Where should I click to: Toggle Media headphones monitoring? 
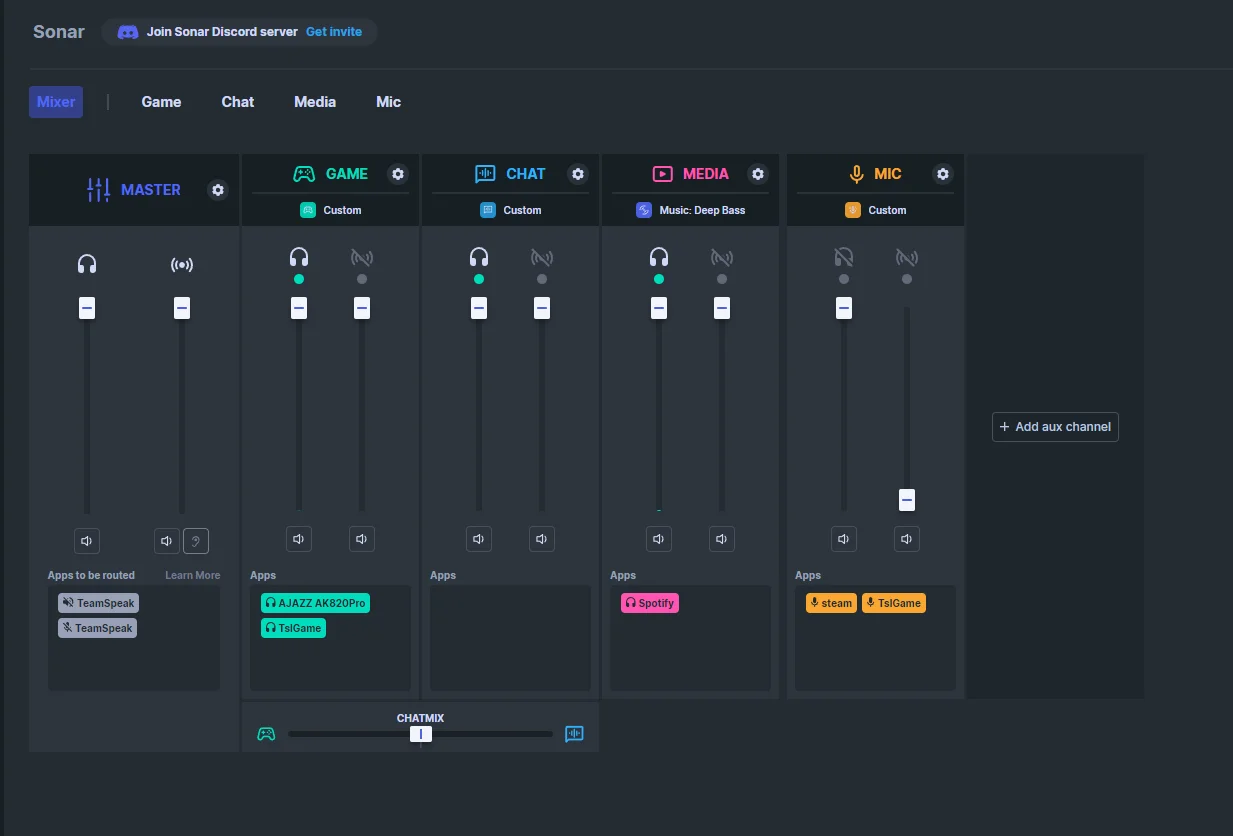tap(659, 258)
